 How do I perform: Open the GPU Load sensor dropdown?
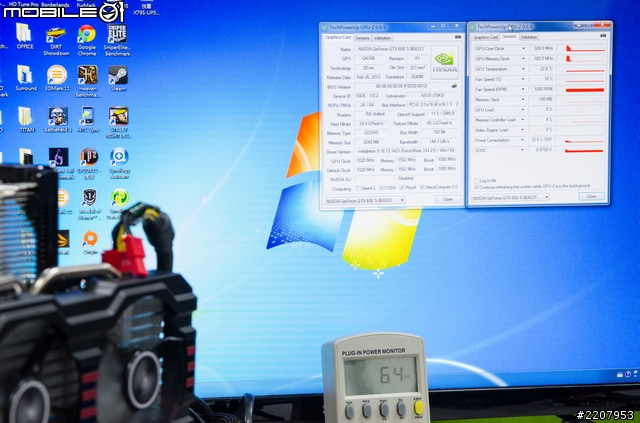point(523,110)
